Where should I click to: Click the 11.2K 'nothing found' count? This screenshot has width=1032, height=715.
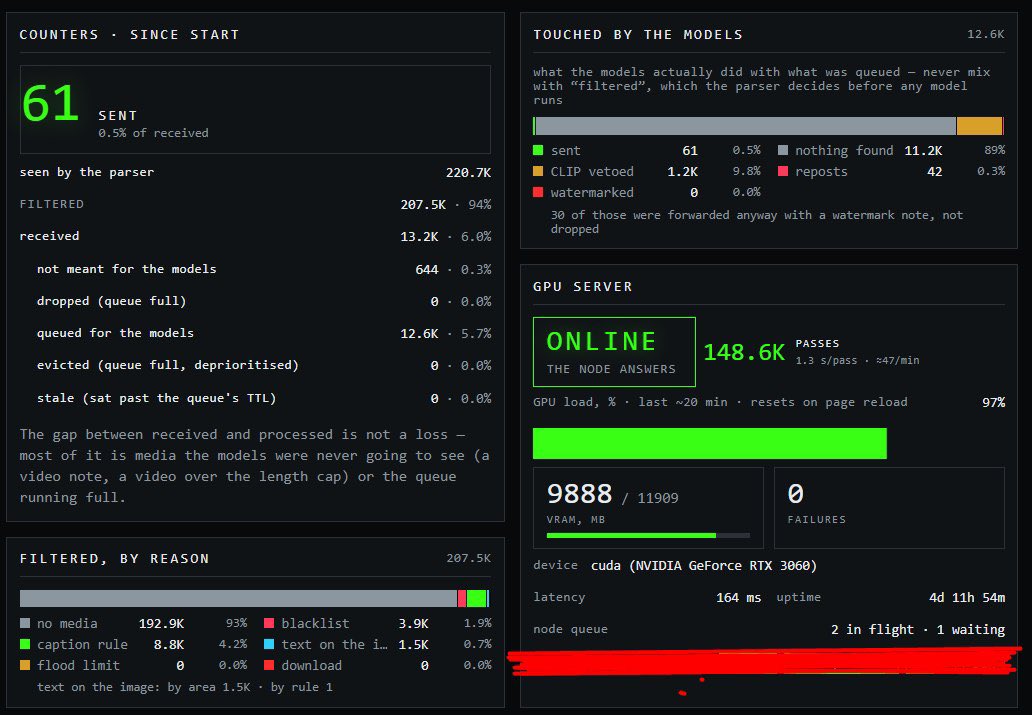click(x=923, y=151)
